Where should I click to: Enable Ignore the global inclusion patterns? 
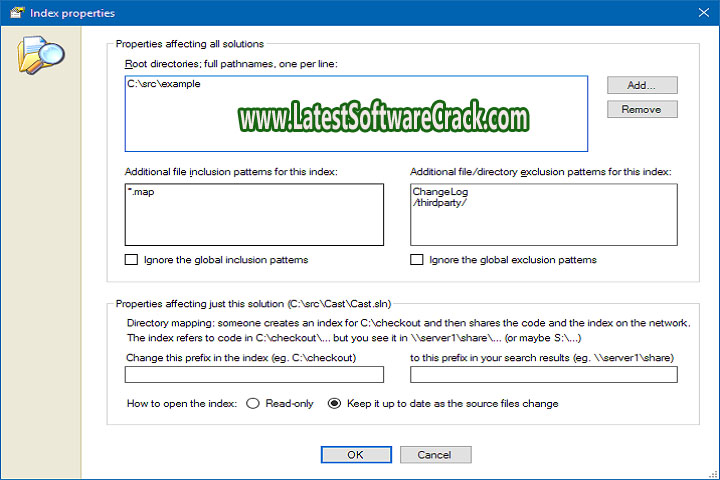pos(131,260)
